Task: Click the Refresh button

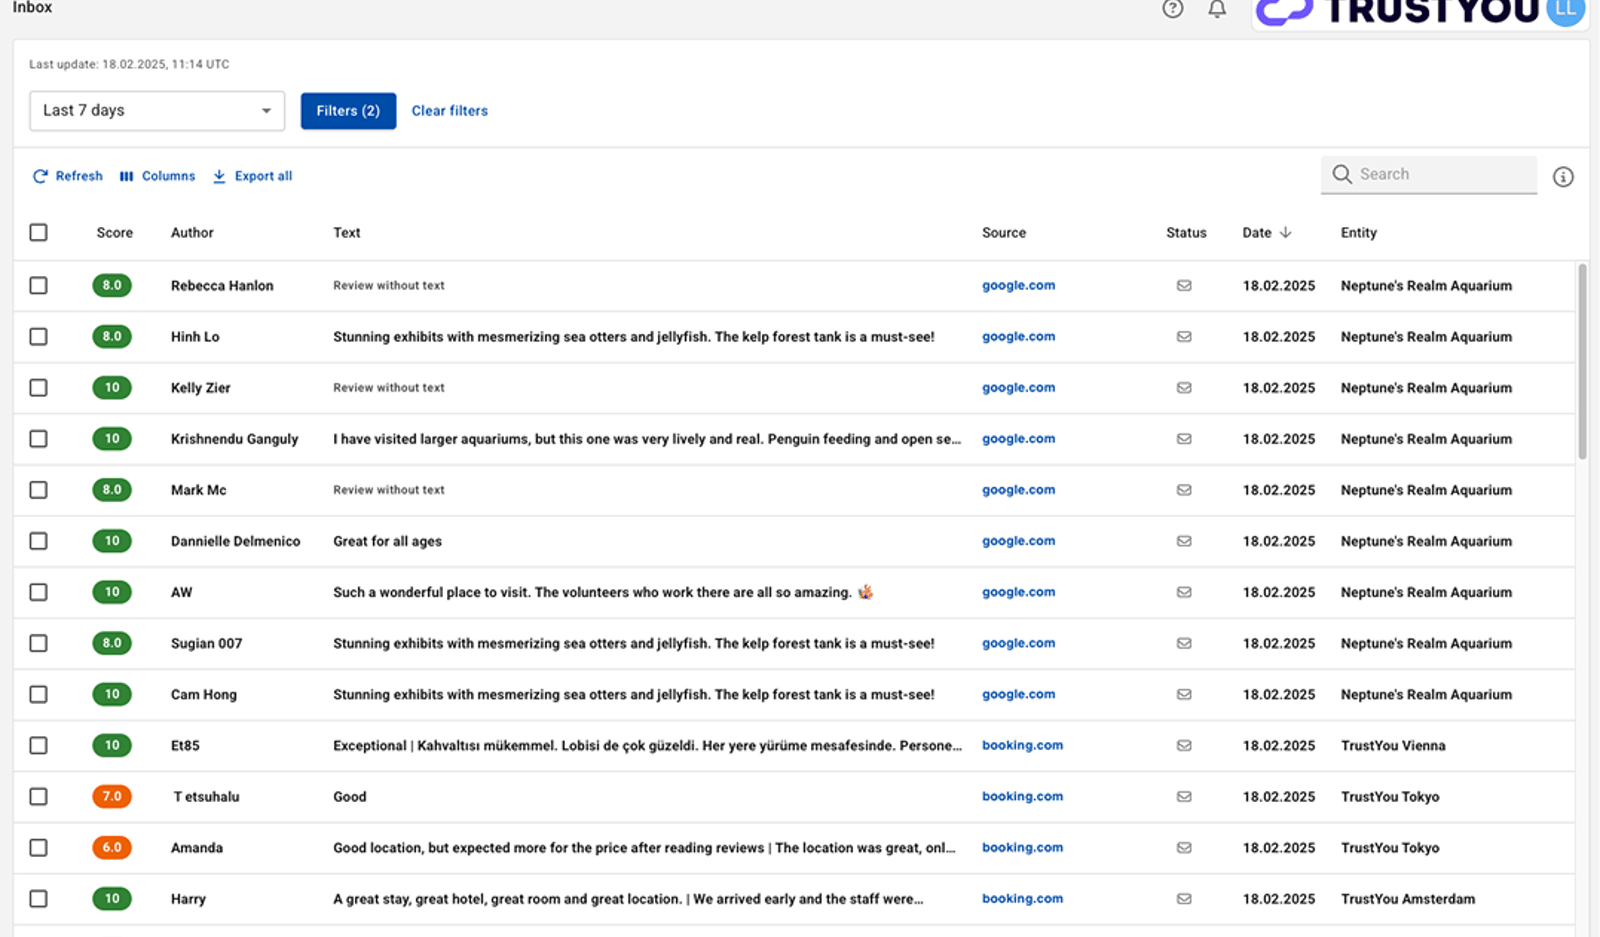Action: click(x=68, y=176)
